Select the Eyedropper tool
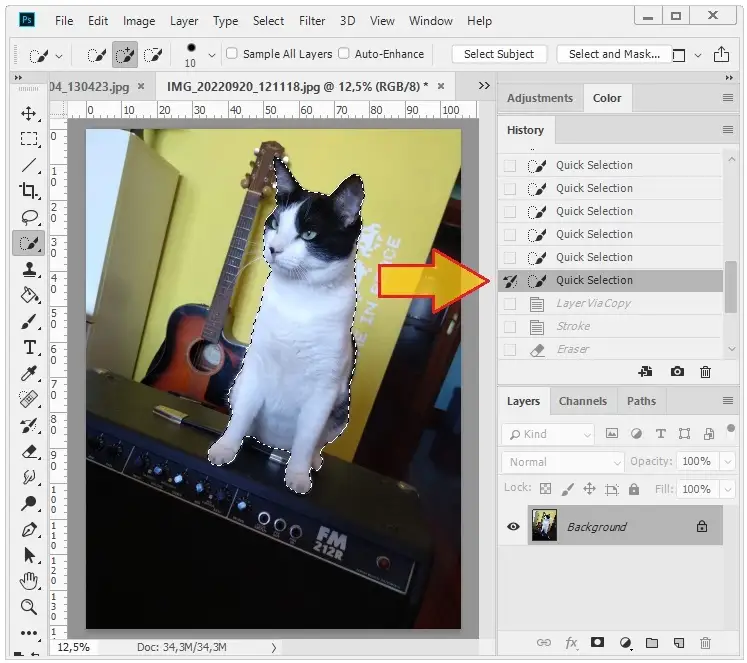747x663 pixels. (x=29, y=373)
